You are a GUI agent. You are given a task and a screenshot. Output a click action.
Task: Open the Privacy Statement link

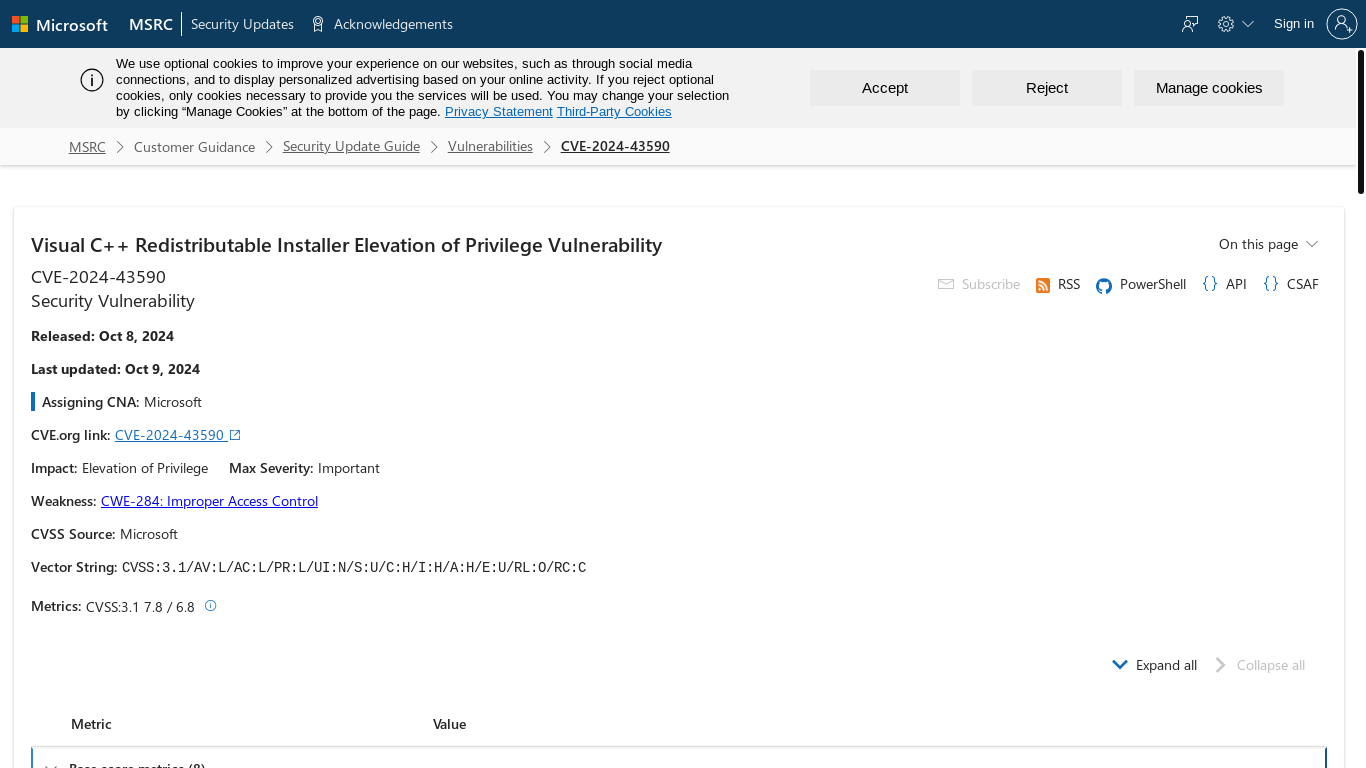[499, 112]
